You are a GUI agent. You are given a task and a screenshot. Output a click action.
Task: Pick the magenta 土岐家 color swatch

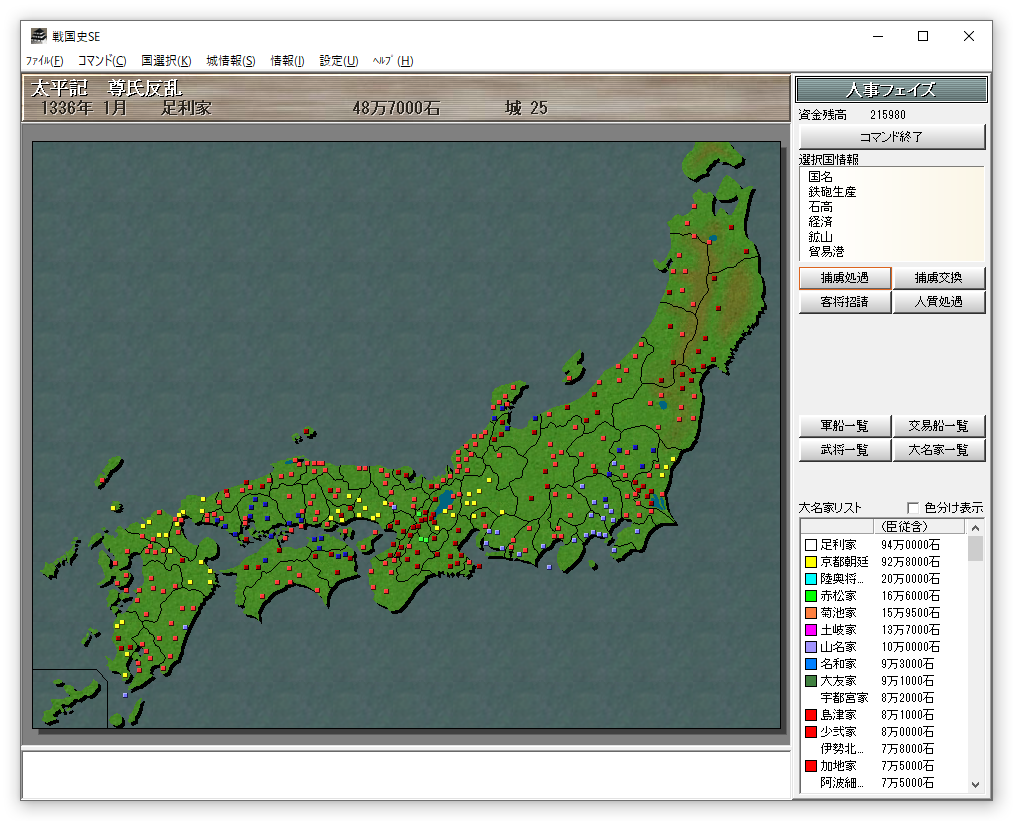pyautogui.click(x=811, y=630)
